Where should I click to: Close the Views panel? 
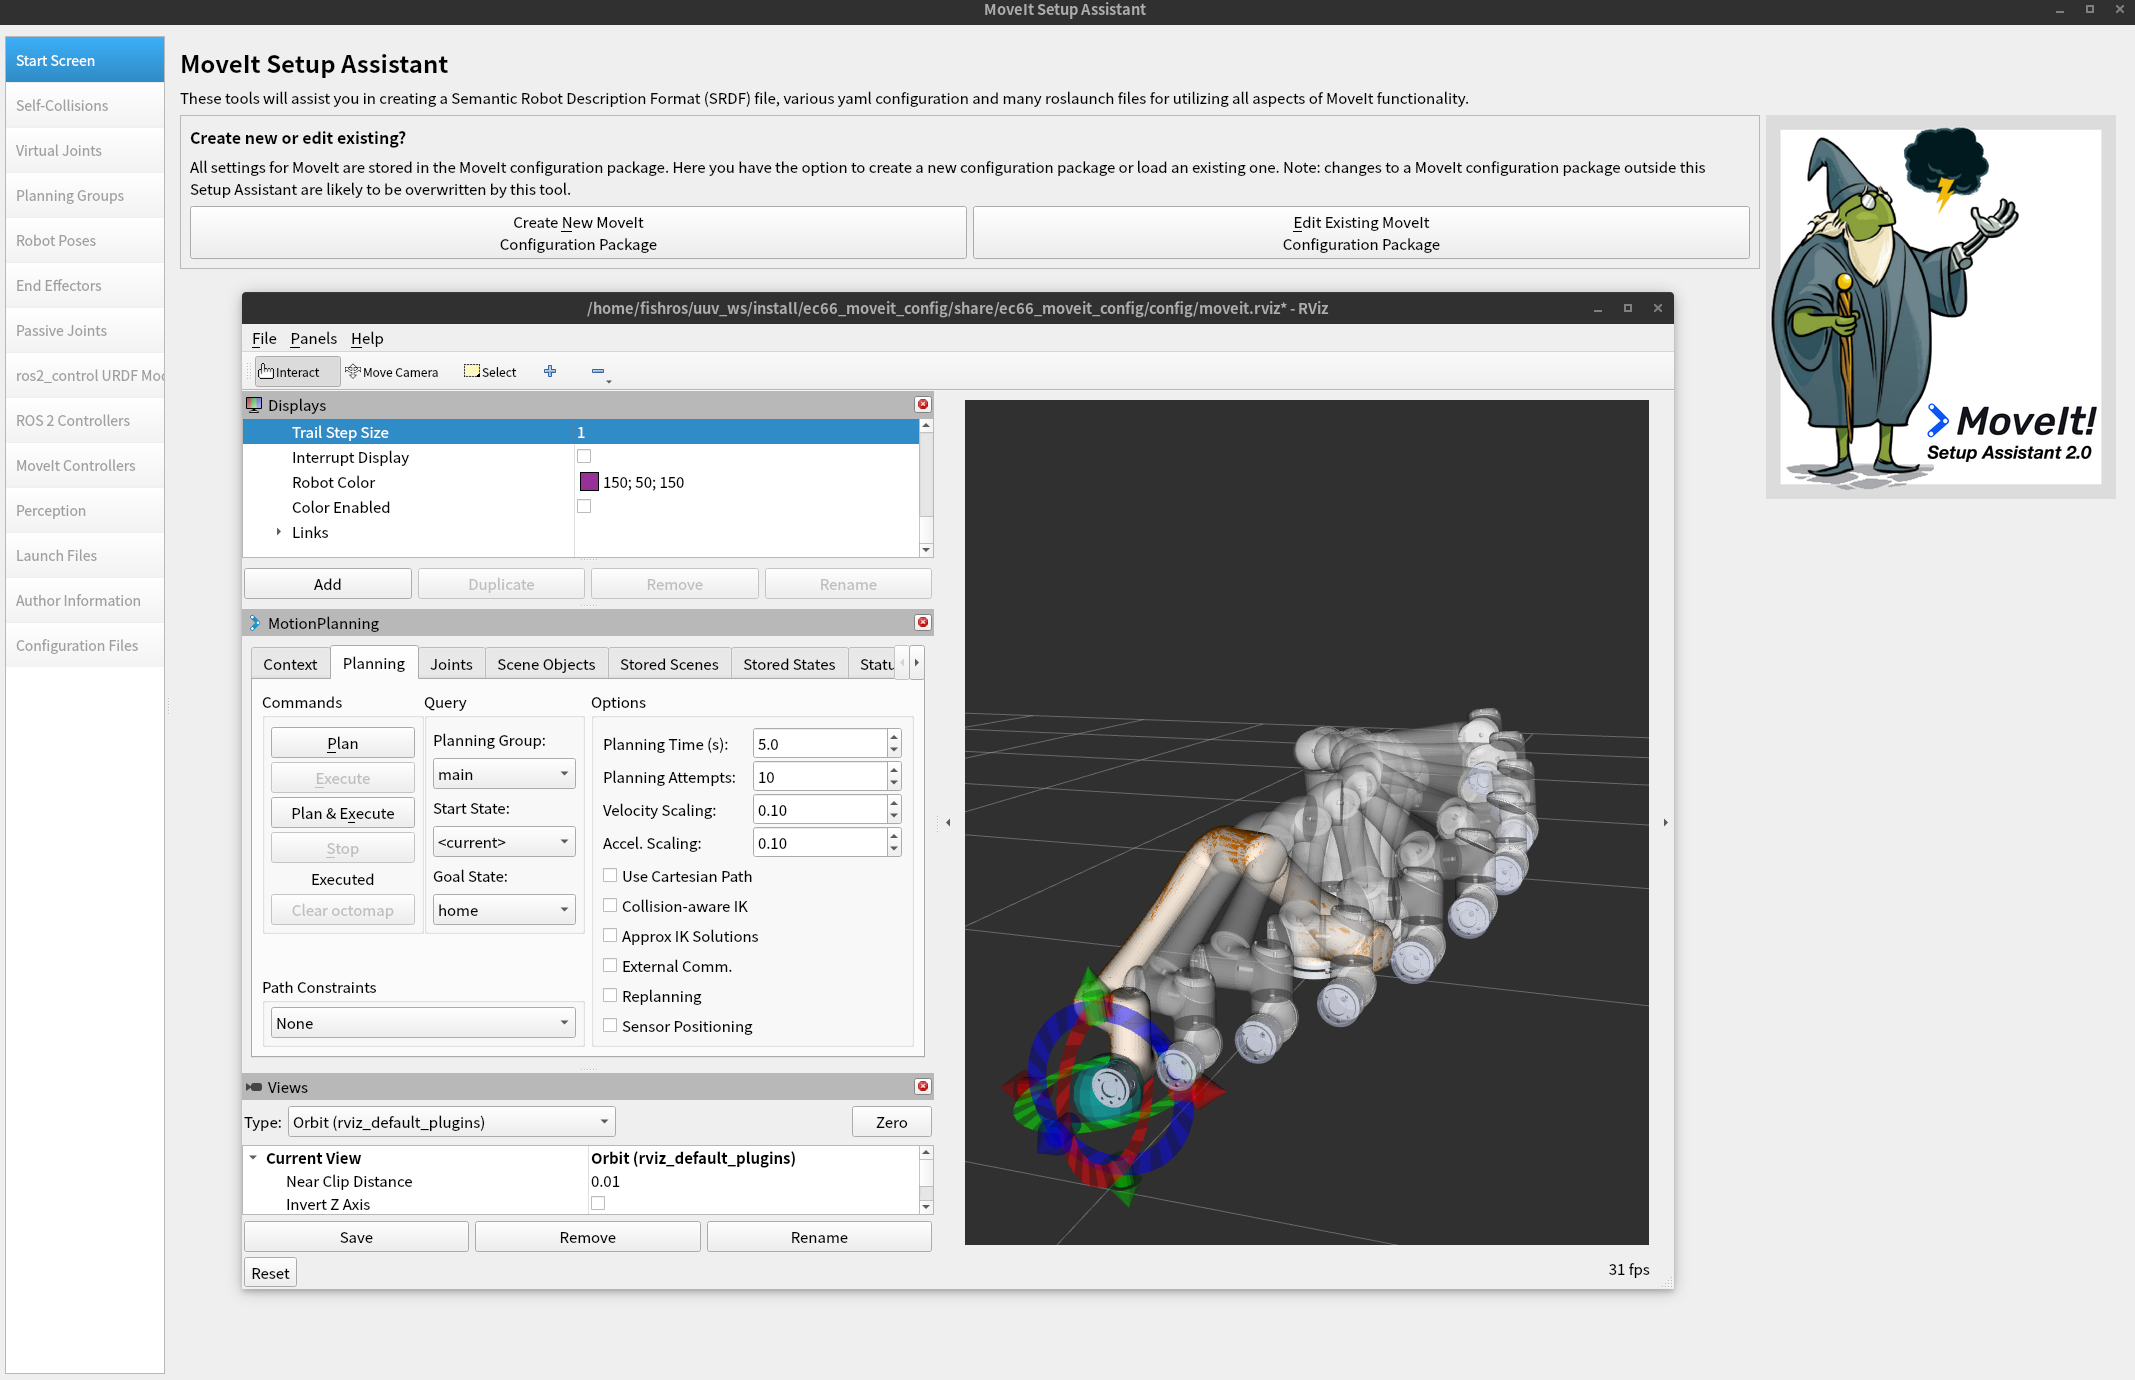click(923, 1086)
